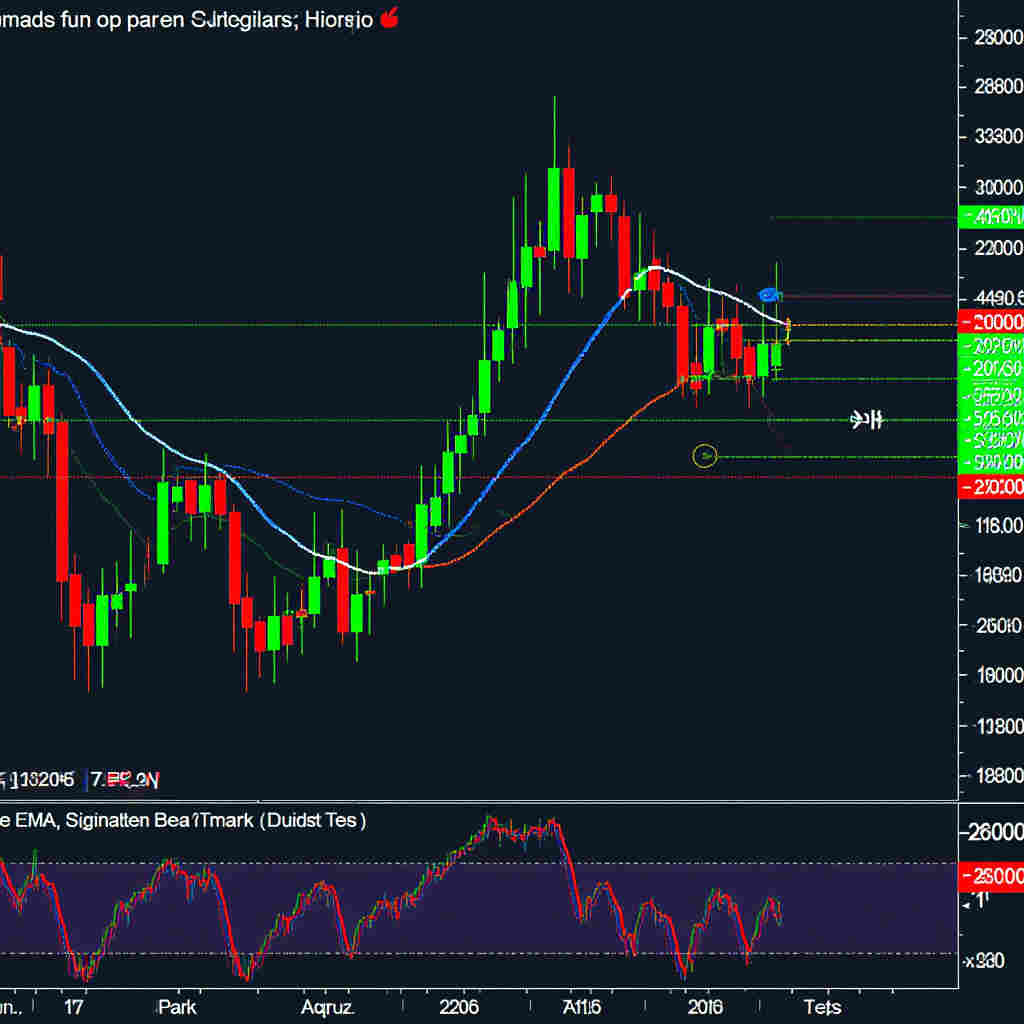This screenshot has width=1024, height=1024.
Task: Open the price readout at chart bottom-left
Action: click(x=80, y=779)
